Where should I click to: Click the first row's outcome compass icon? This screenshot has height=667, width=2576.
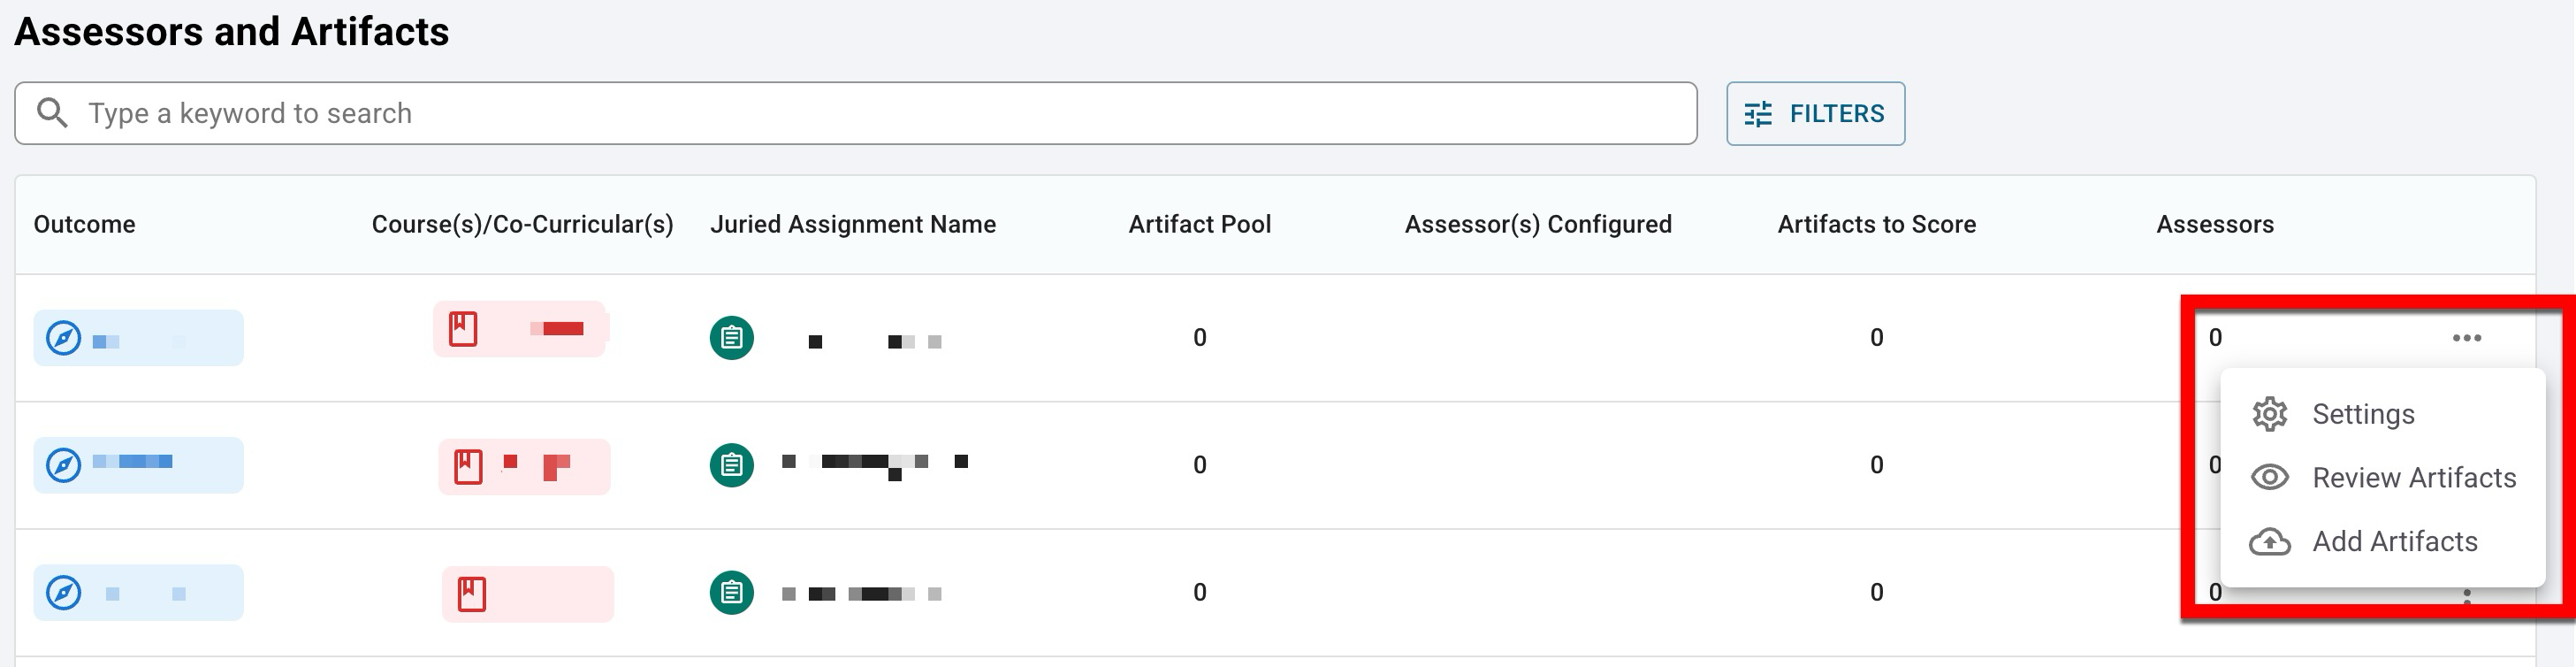[64, 338]
